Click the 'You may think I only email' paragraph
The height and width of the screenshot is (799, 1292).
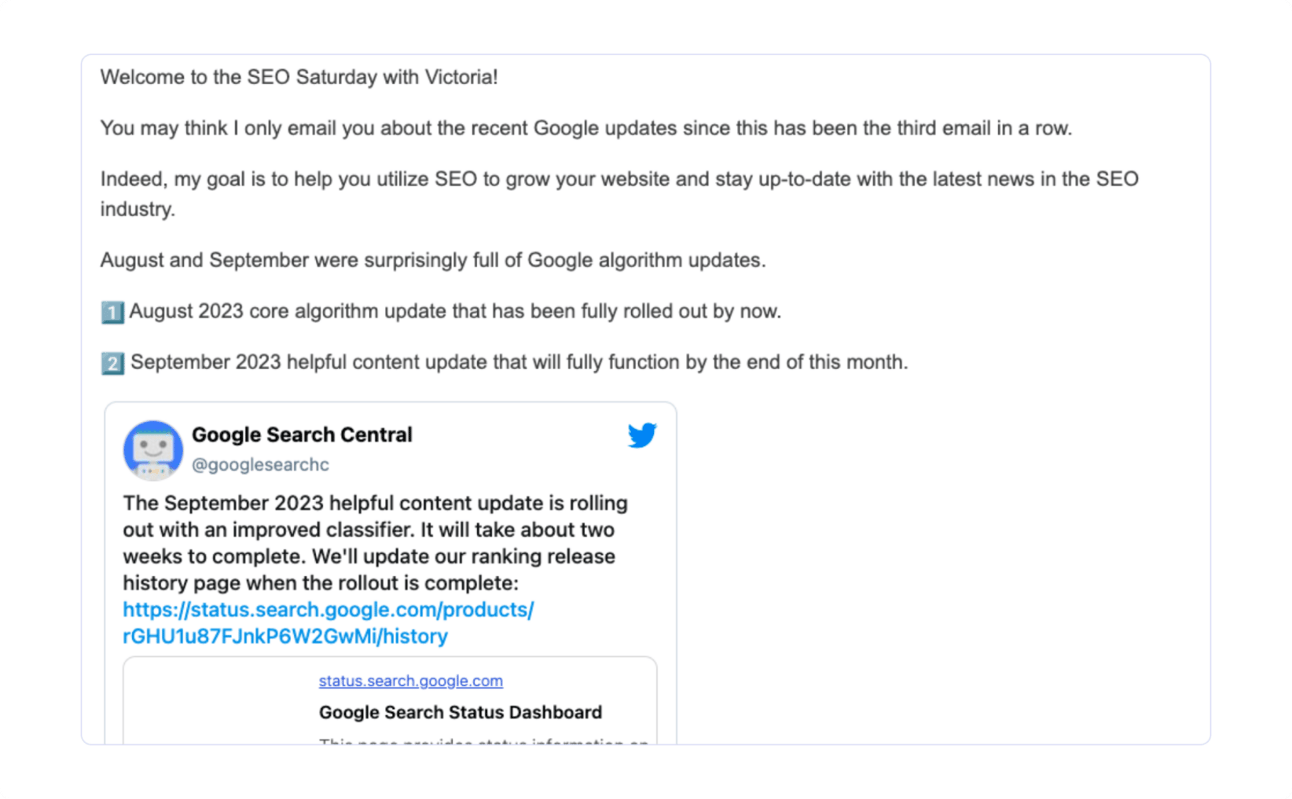[x=585, y=128]
